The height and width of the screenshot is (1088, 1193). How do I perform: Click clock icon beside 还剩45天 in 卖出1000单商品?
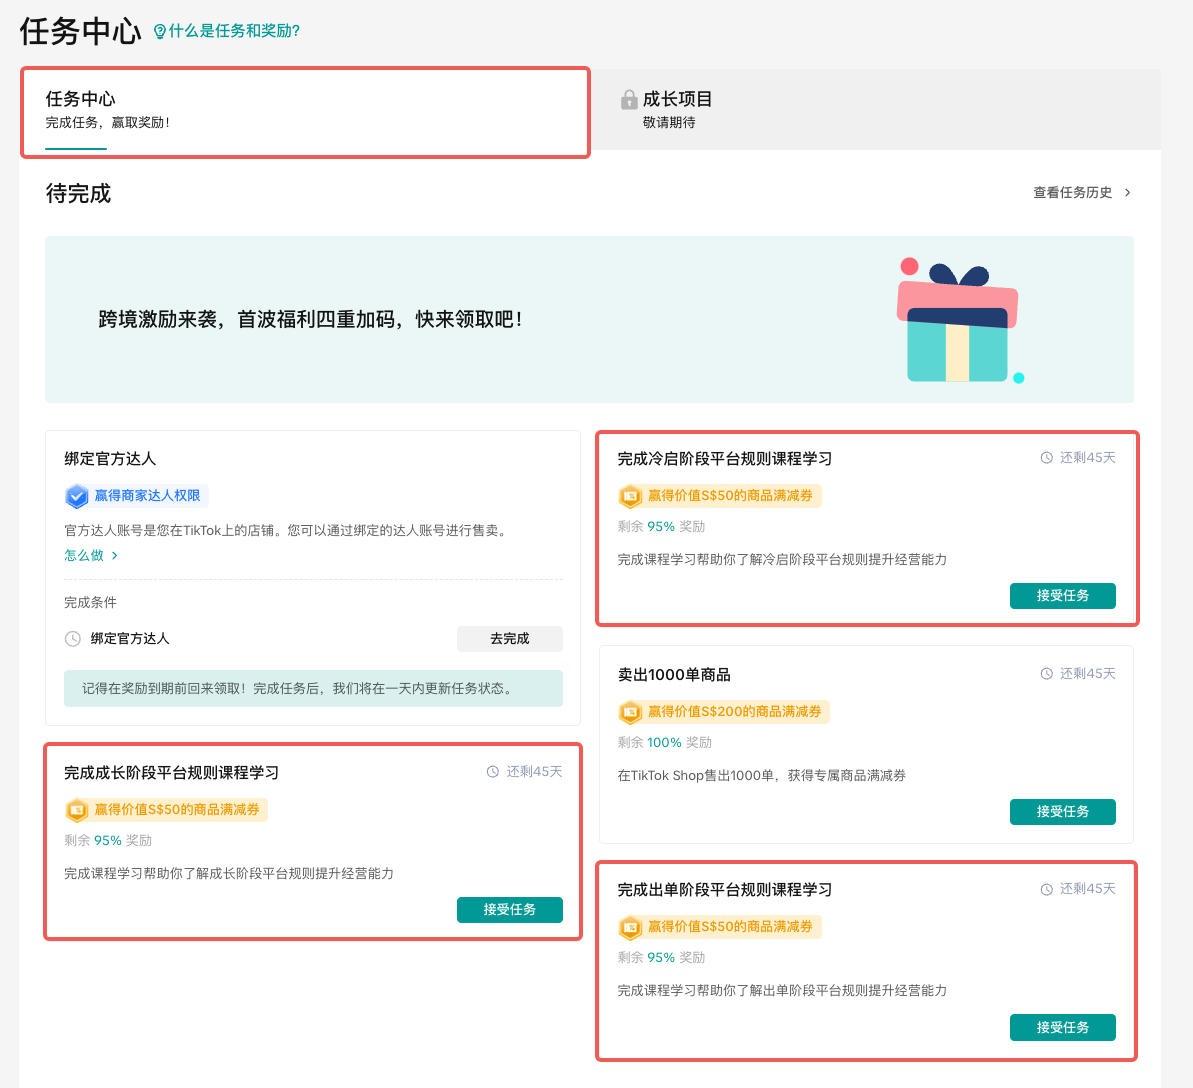click(x=1047, y=674)
